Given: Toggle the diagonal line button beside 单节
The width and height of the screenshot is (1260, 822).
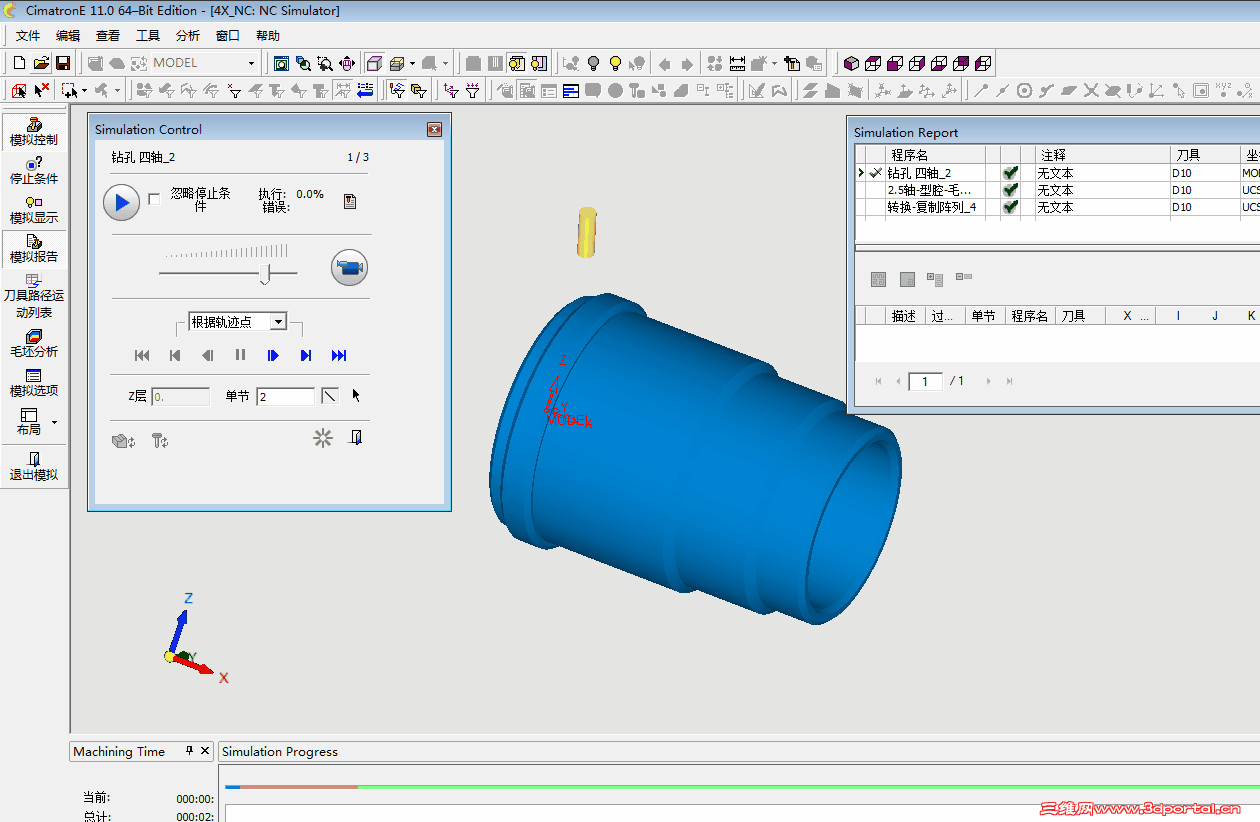Looking at the screenshot, I should [329, 396].
